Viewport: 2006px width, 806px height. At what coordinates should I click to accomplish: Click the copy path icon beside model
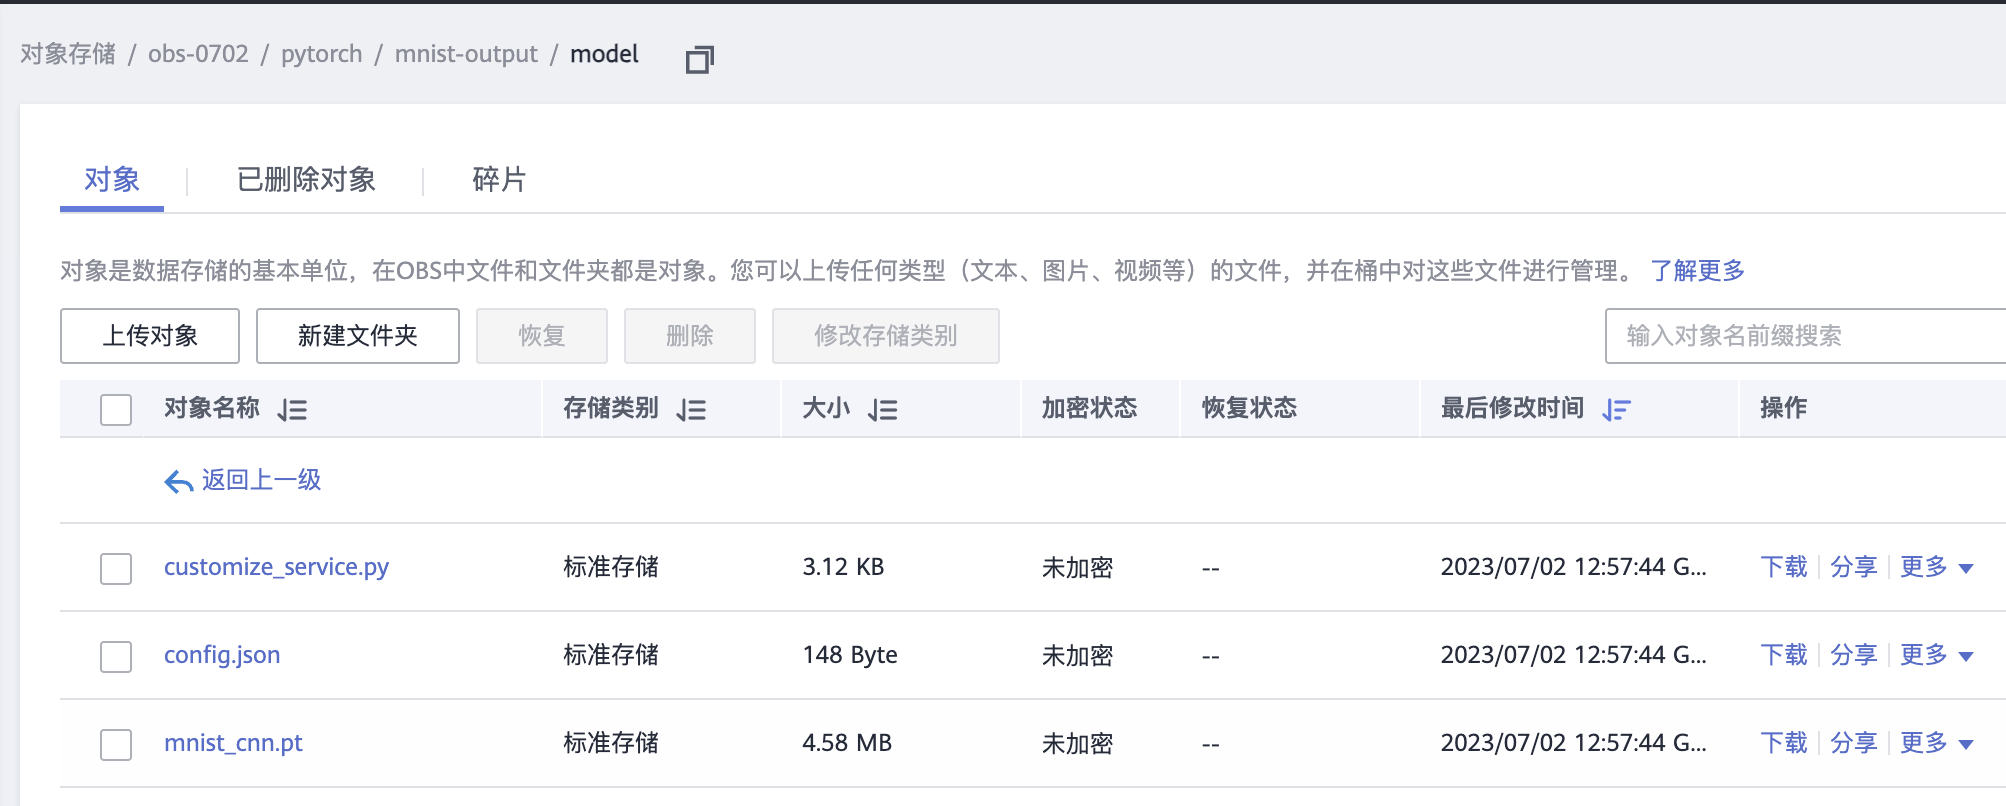click(x=699, y=60)
